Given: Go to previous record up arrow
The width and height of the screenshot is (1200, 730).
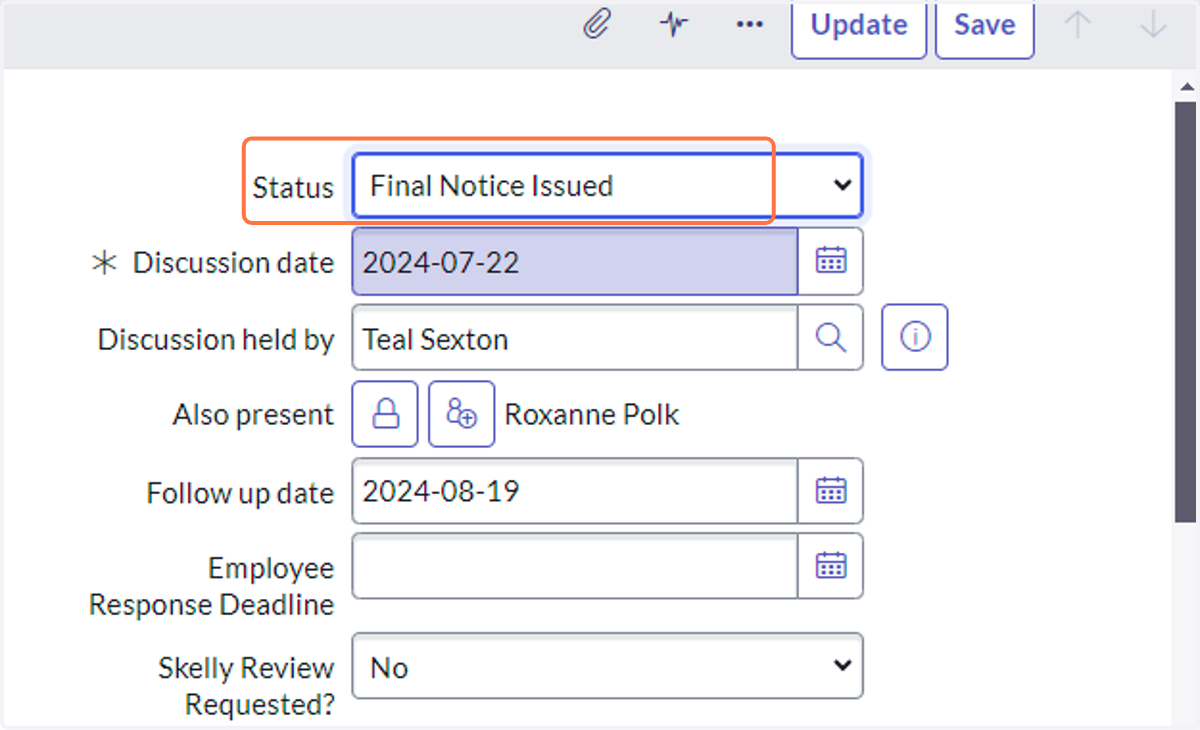Looking at the screenshot, I should point(1077,25).
